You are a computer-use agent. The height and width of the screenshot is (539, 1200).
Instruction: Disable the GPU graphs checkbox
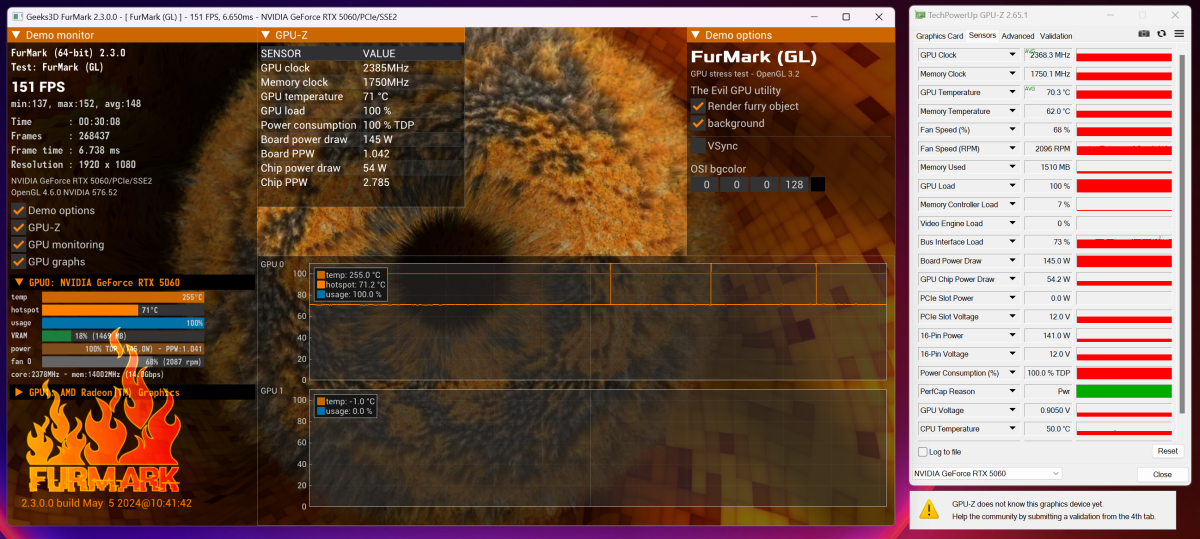click(x=19, y=262)
